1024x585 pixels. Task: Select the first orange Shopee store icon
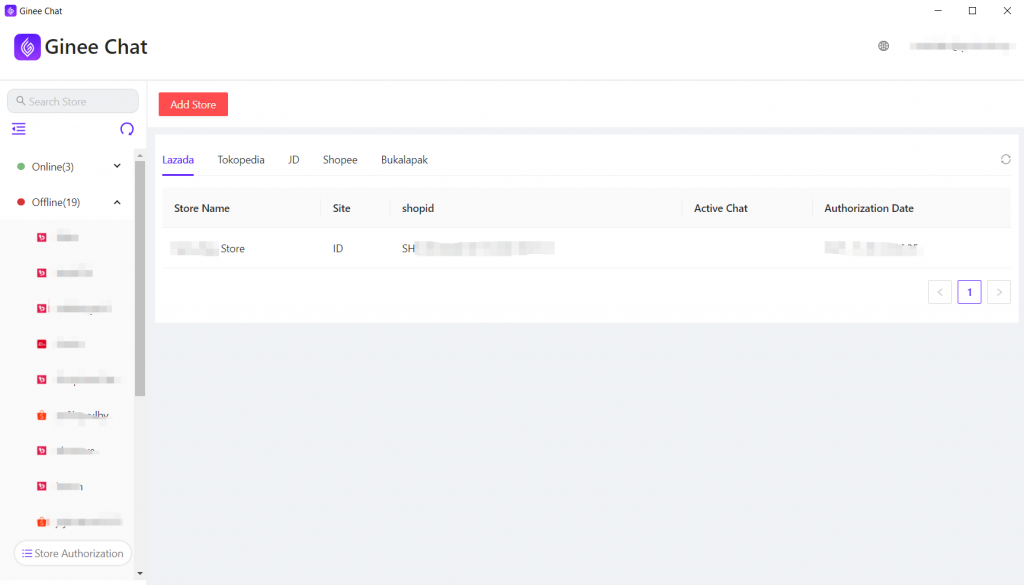42,415
